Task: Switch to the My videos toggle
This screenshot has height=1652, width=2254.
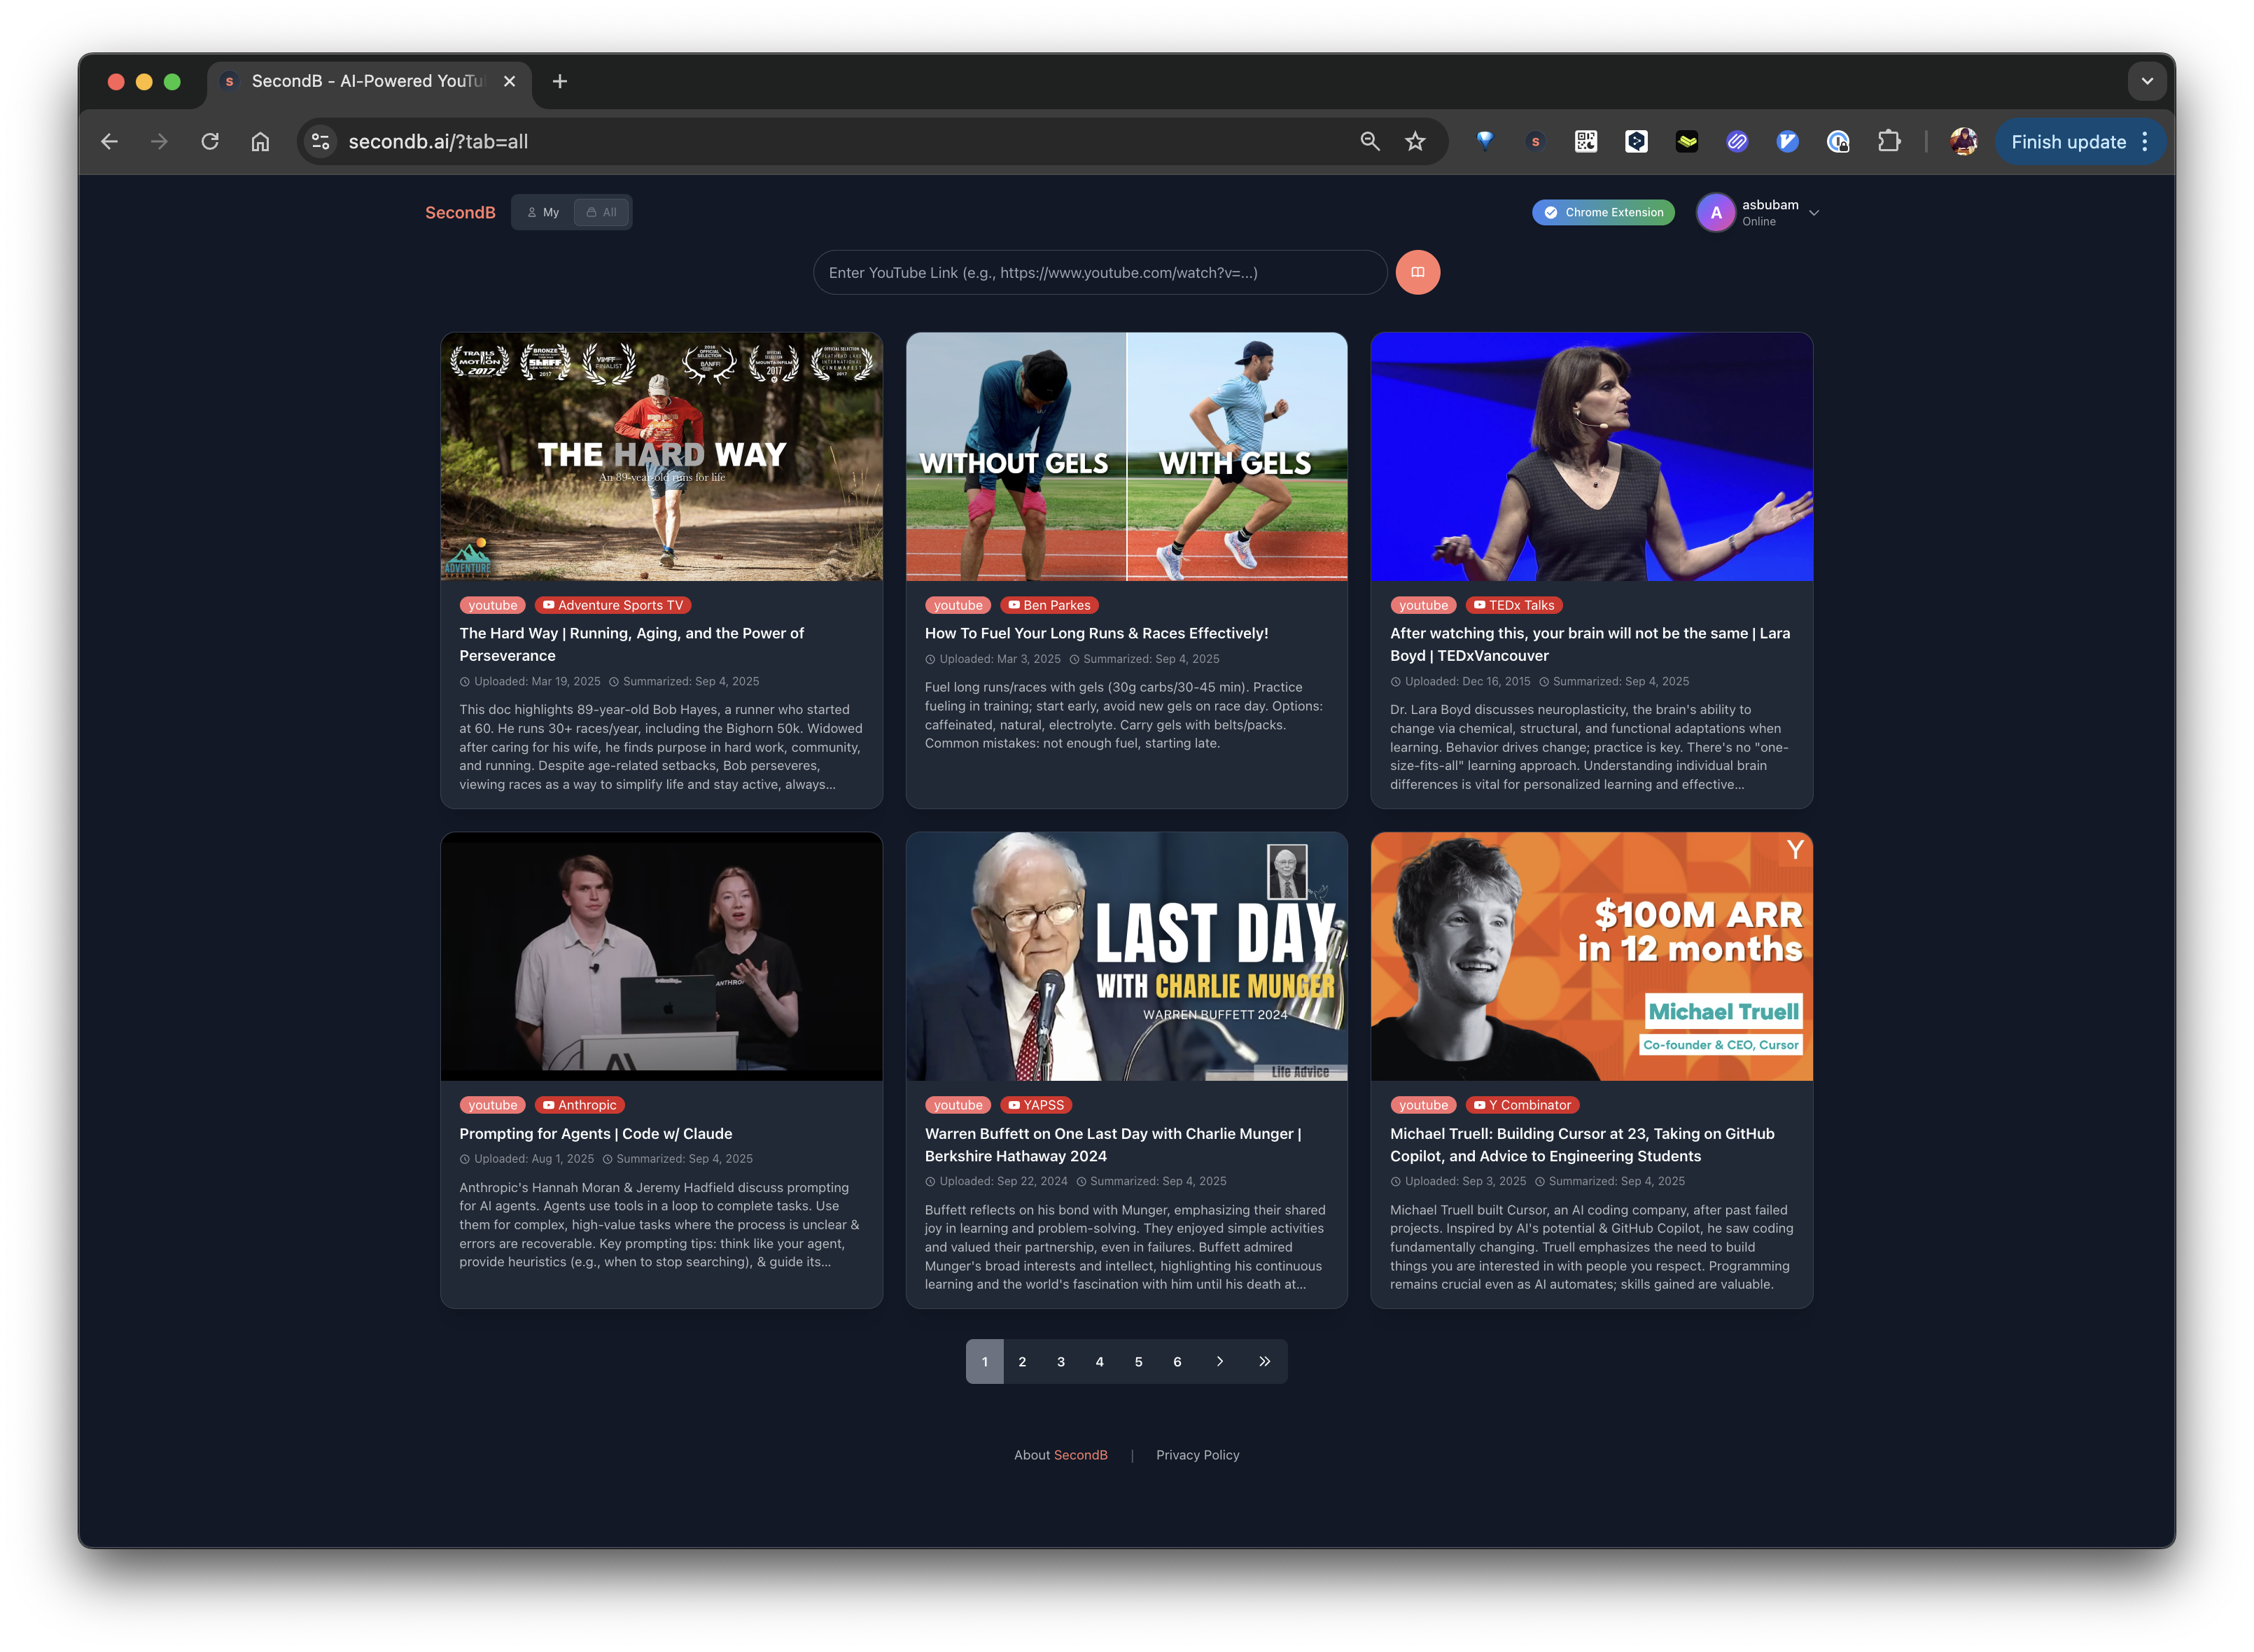Action: [x=543, y=212]
